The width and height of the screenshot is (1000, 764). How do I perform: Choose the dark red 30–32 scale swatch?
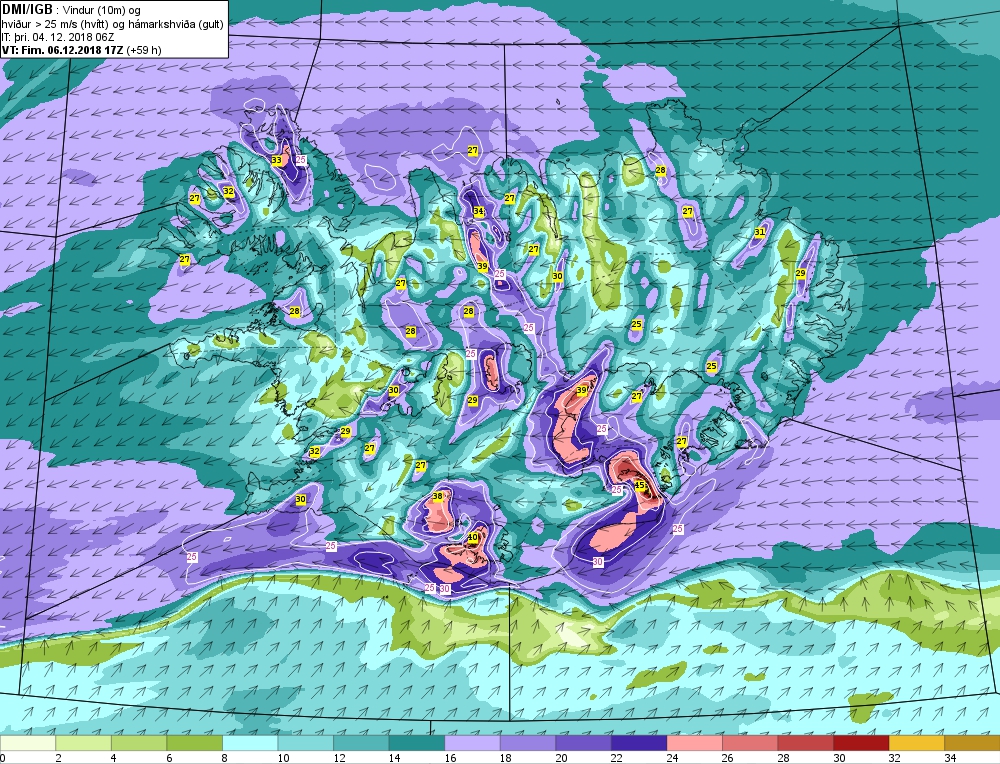tap(860, 743)
